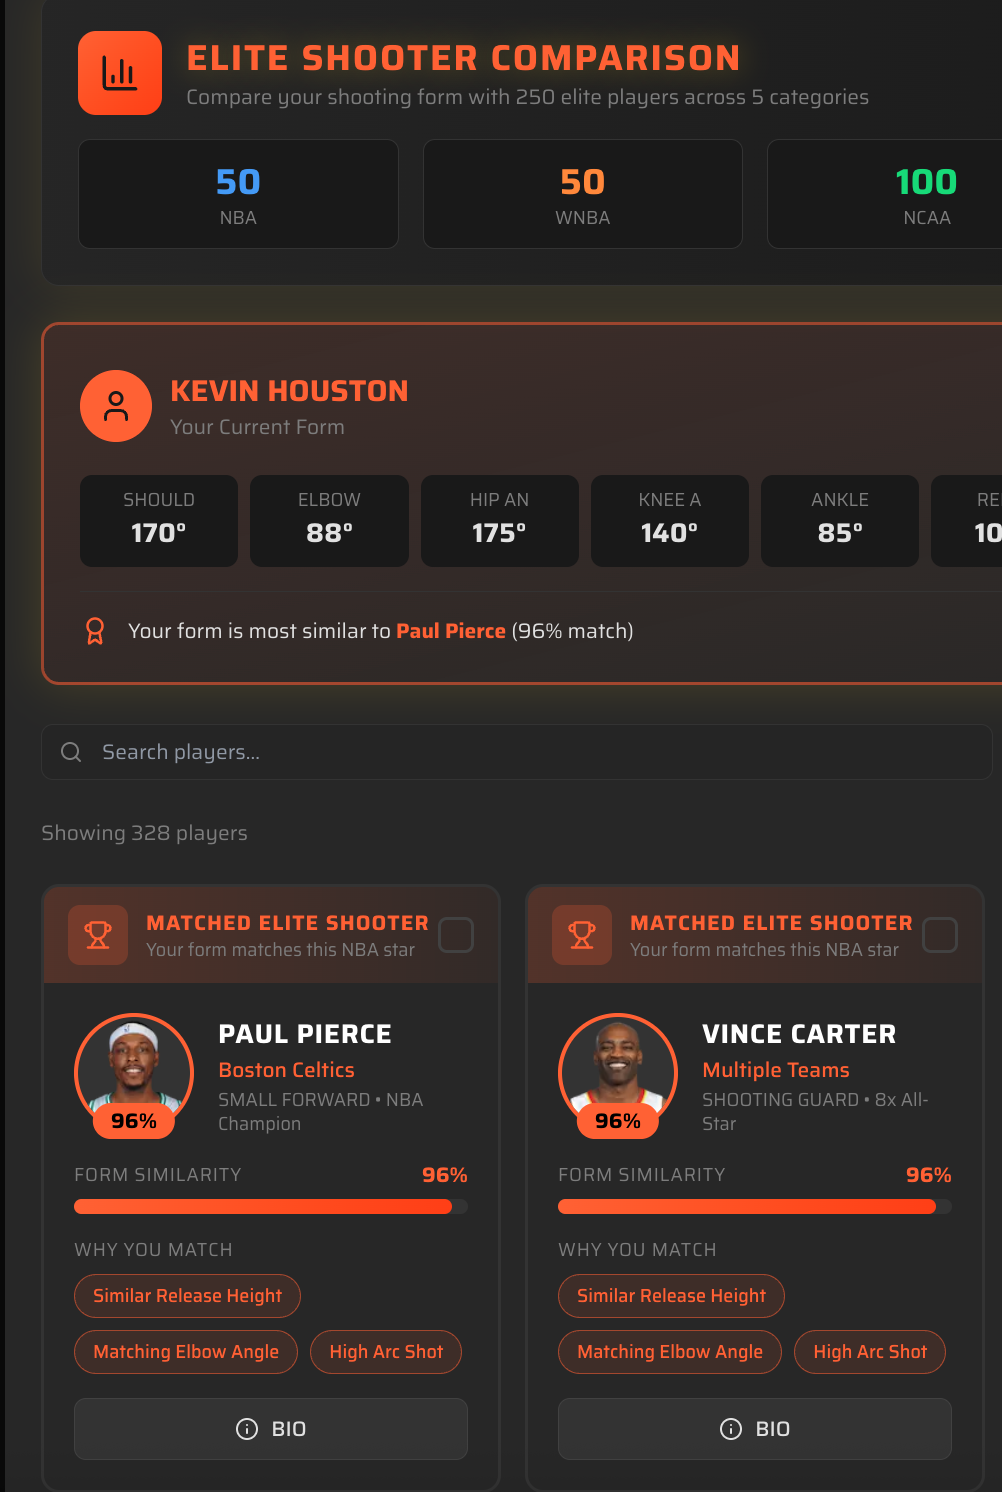Click the info icon inside Vince Carter's BIO button
Viewport: 1002px width, 1492px height.
730,1429
